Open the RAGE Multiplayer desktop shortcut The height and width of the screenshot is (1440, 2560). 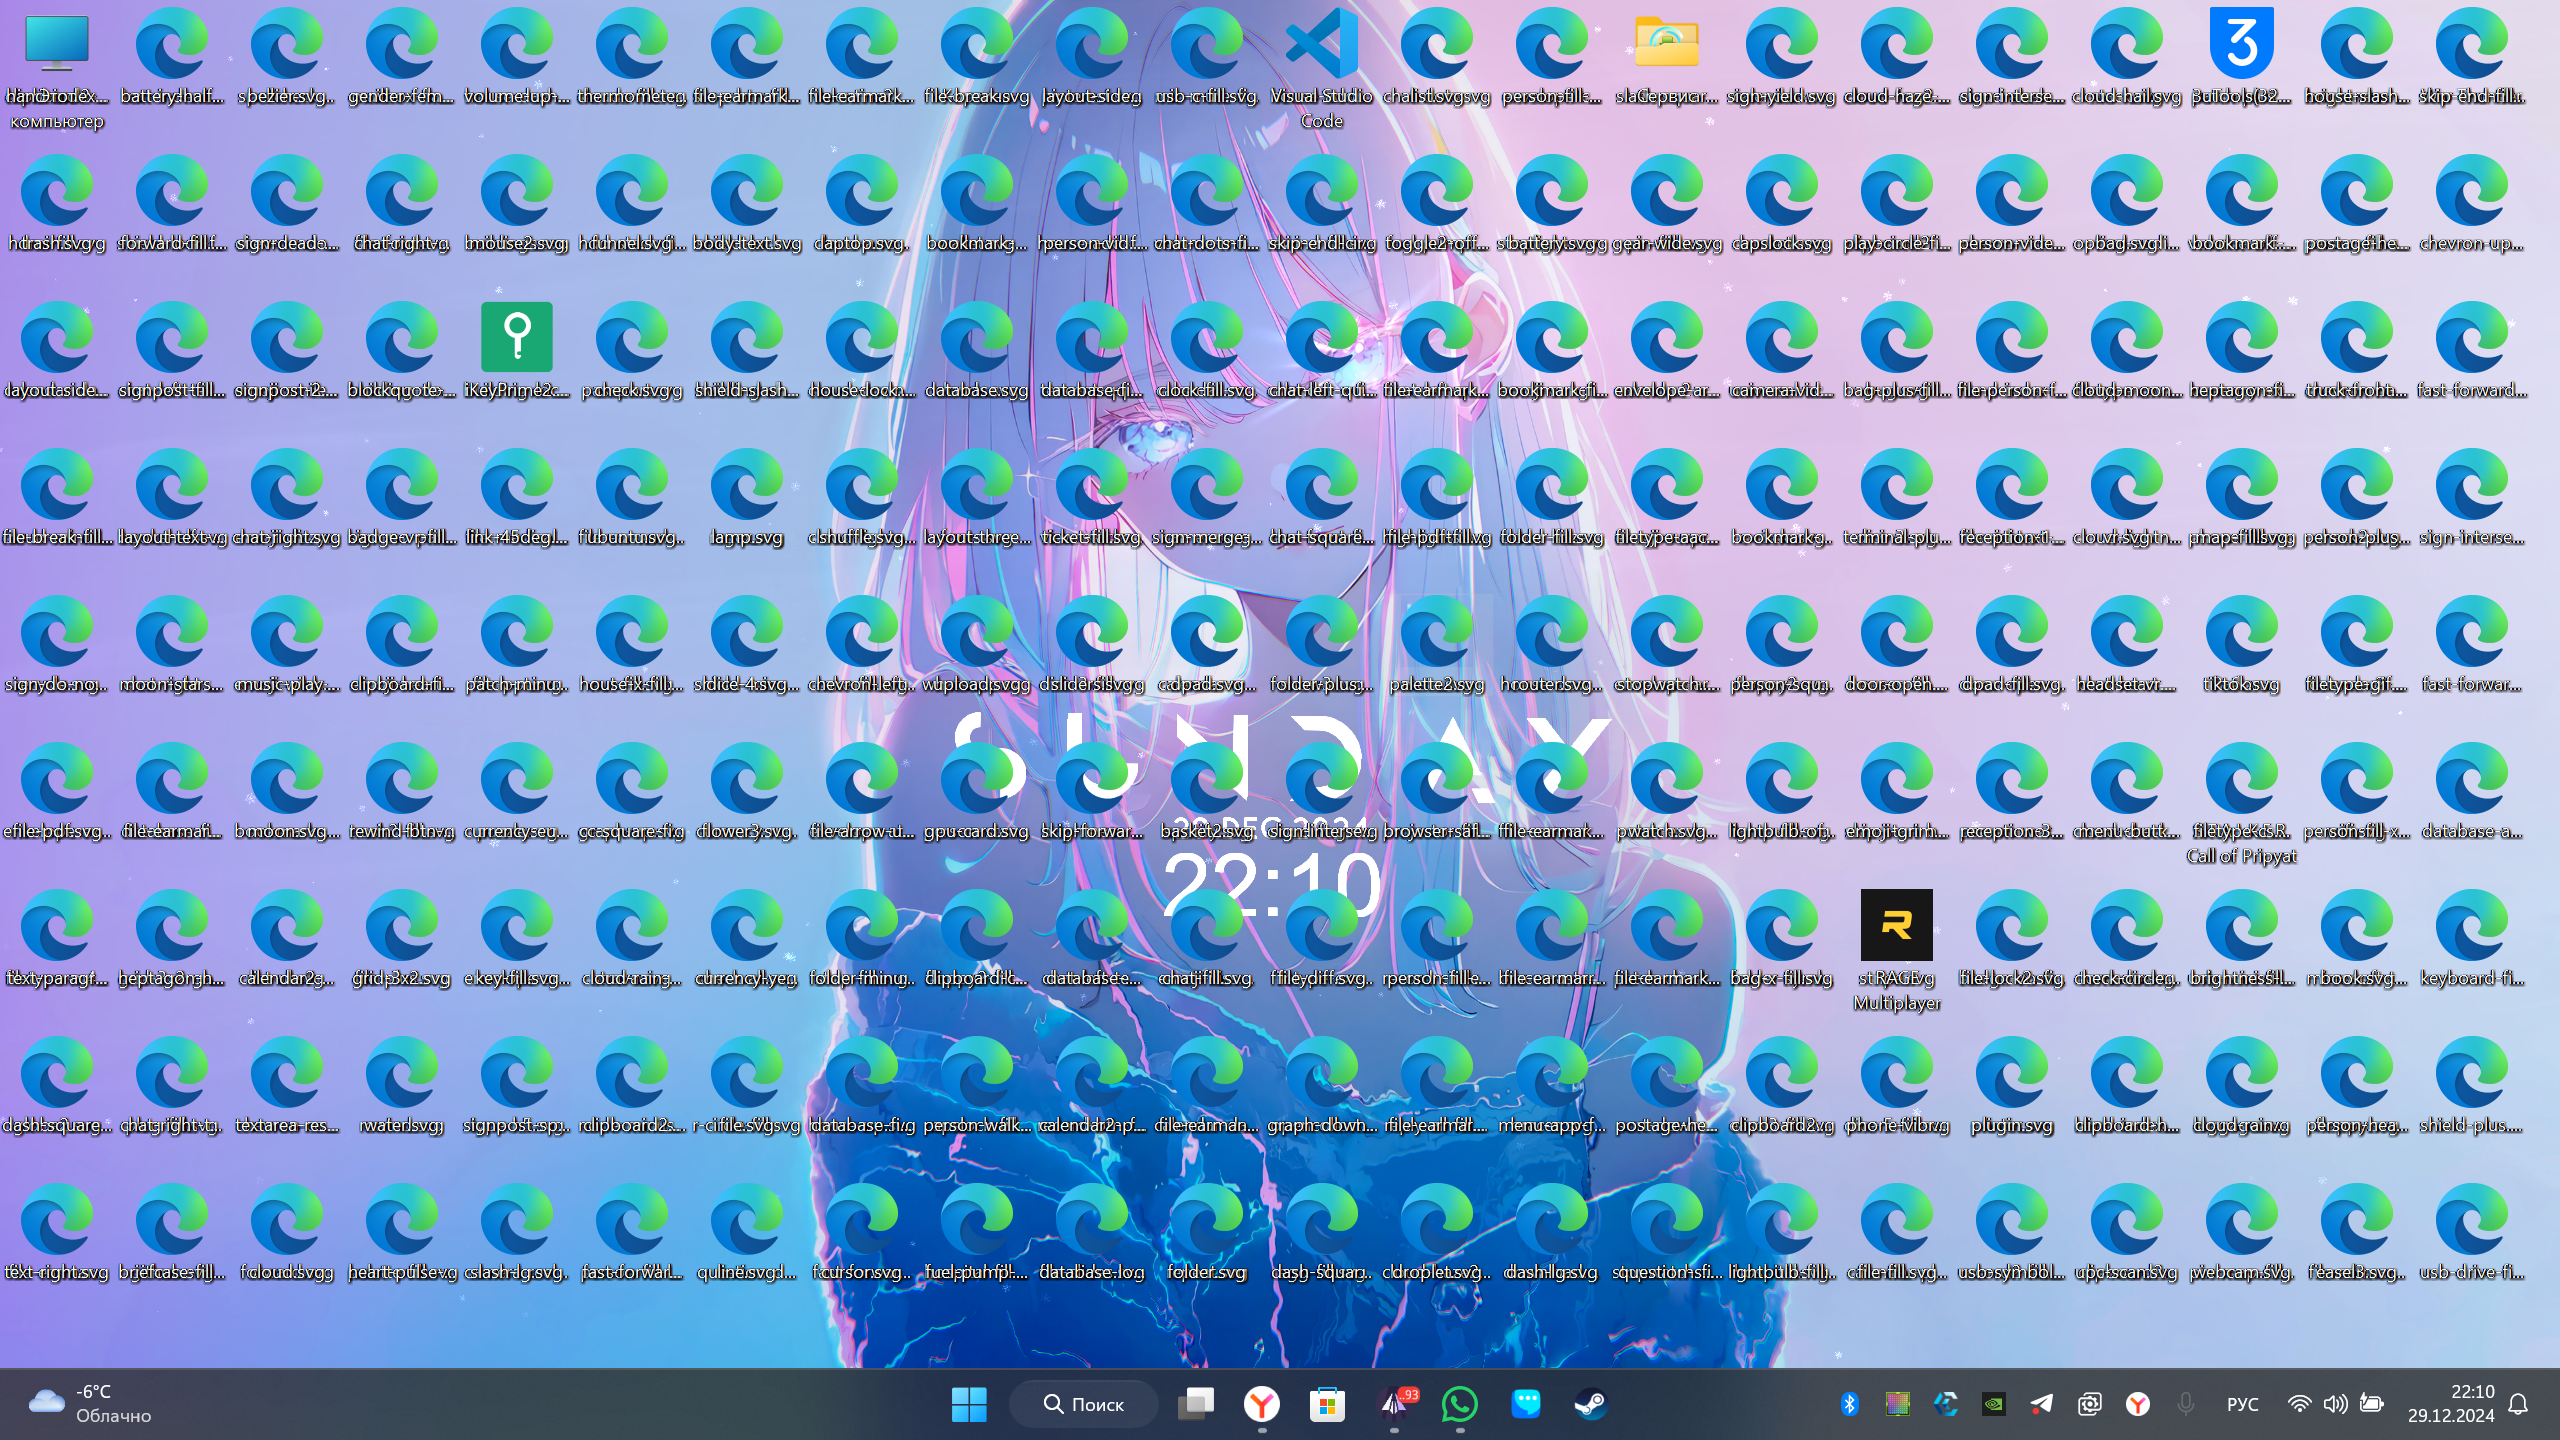[x=1896, y=925]
